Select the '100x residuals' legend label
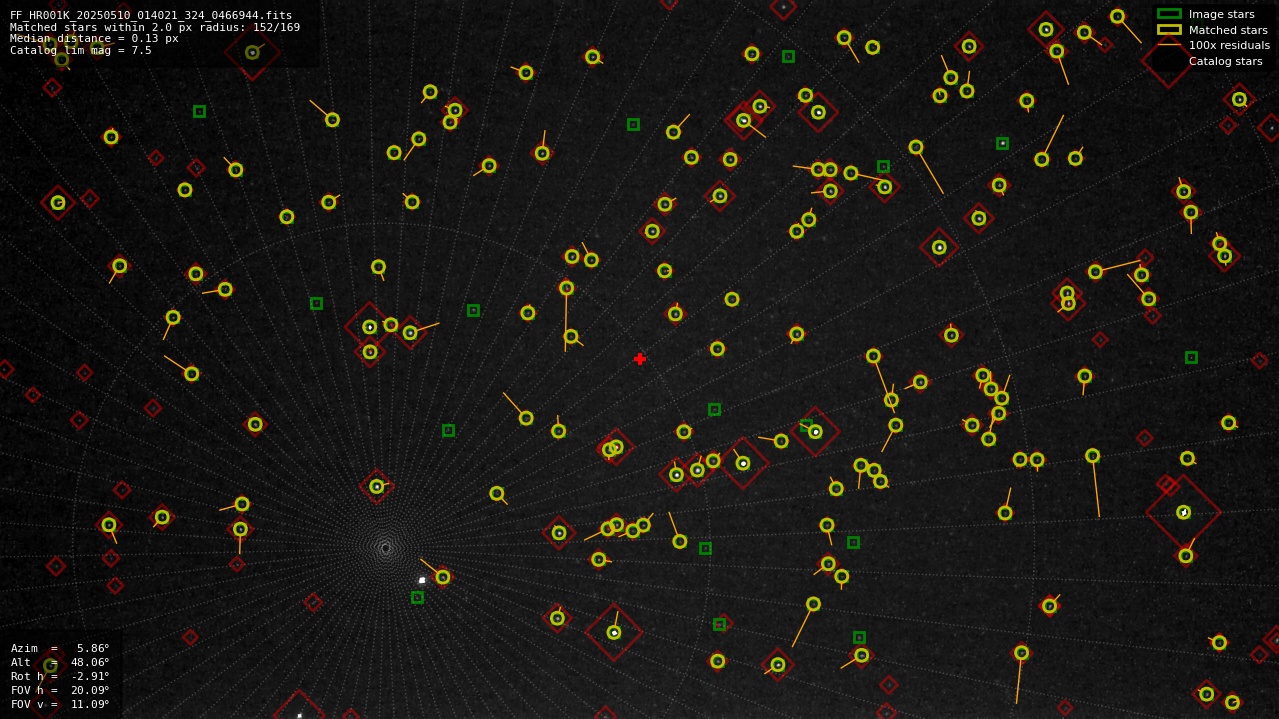 (1229, 45)
